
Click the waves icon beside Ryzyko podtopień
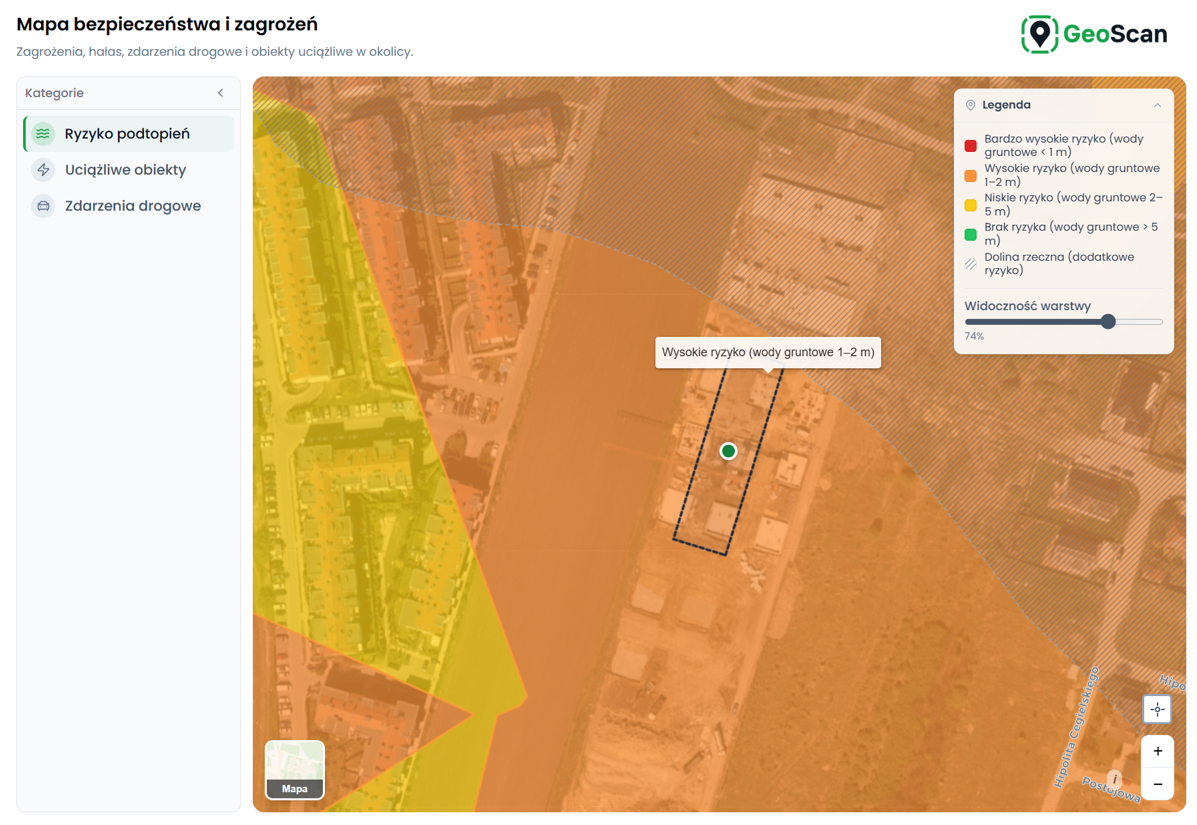(x=44, y=134)
